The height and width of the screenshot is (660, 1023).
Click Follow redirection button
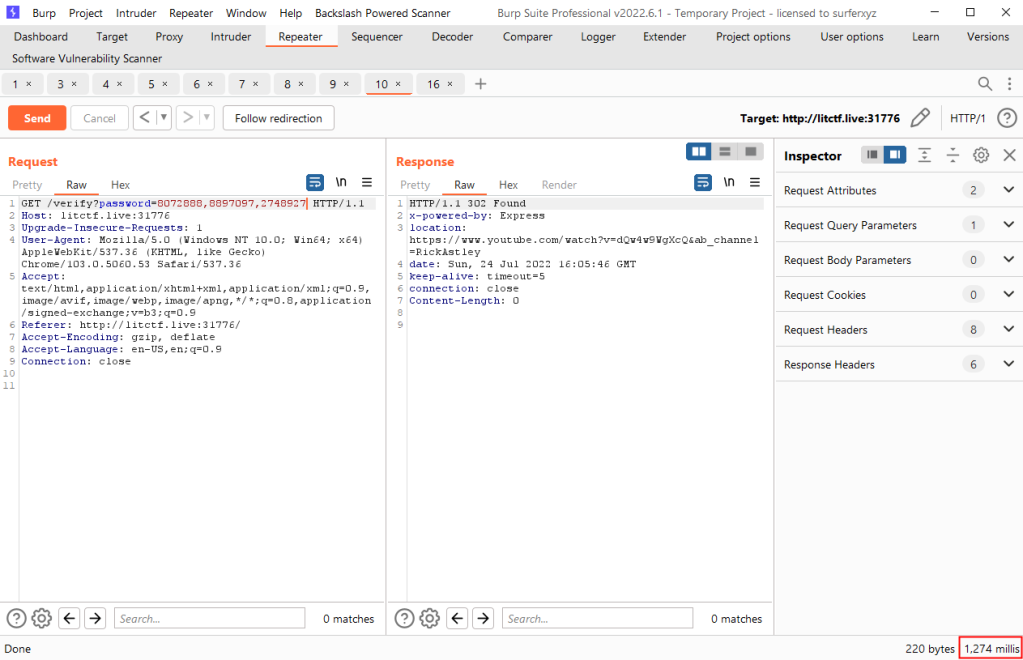click(x=278, y=118)
